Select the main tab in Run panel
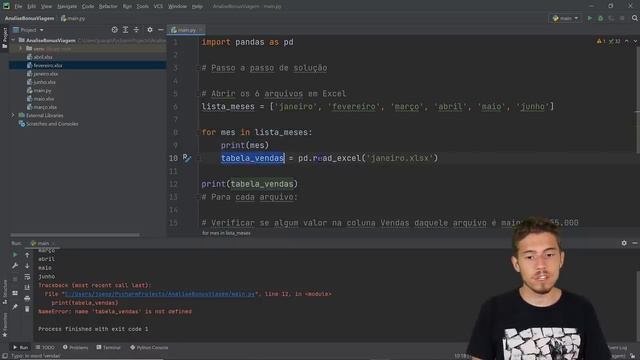This screenshot has width=640, height=360. (43, 243)
